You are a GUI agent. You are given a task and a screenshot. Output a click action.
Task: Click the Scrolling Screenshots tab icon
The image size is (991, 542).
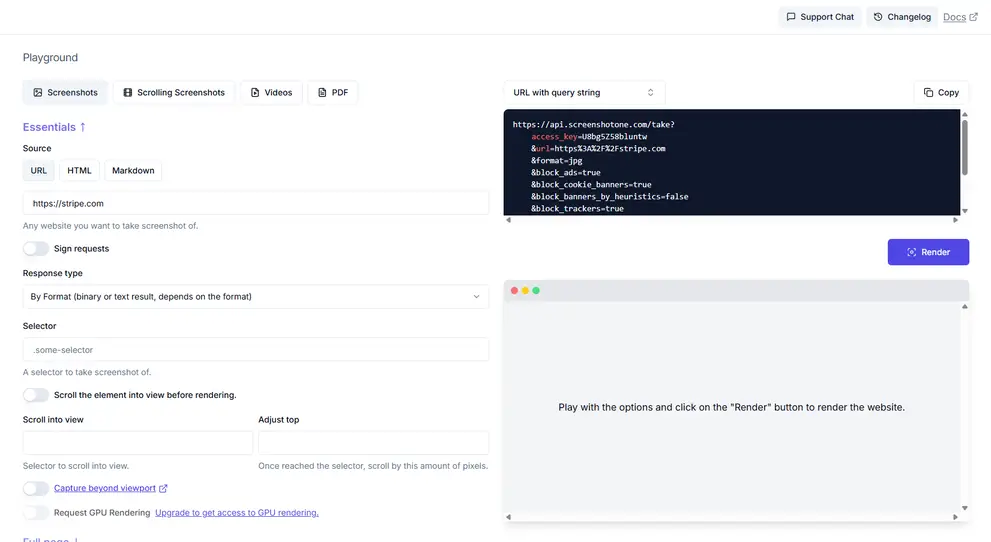128,93
